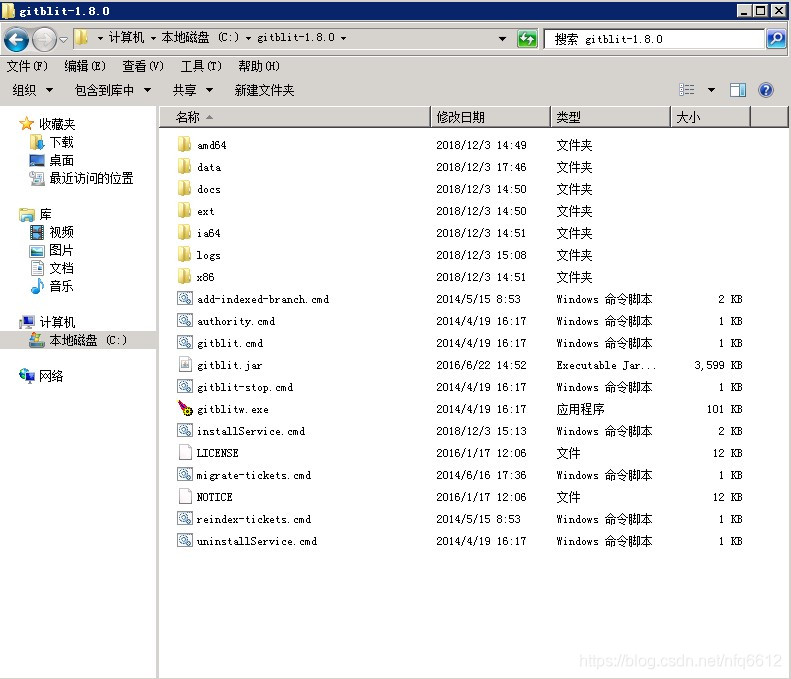
Task: Click the 应用程序 type of gitblitw.exe
Action: (580, 409)
